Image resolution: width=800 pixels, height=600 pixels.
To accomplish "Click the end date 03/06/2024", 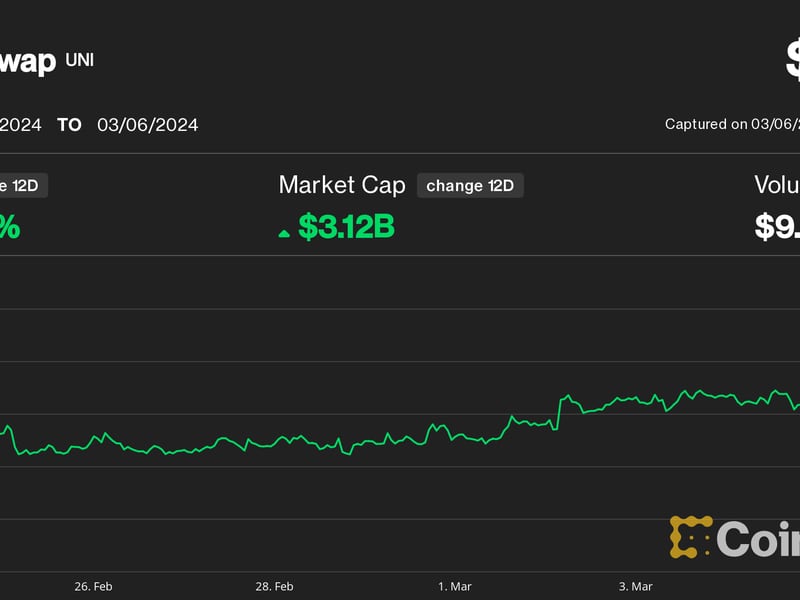I will (x=147, y=125).
